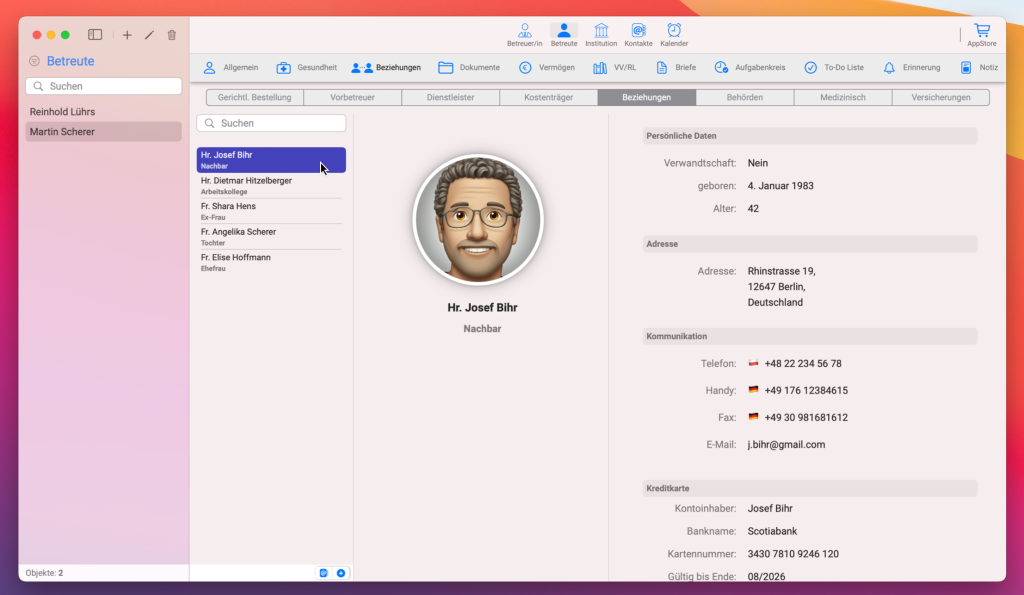
Task: Click the Persönliche Daten section header
Action: (810, 136)
